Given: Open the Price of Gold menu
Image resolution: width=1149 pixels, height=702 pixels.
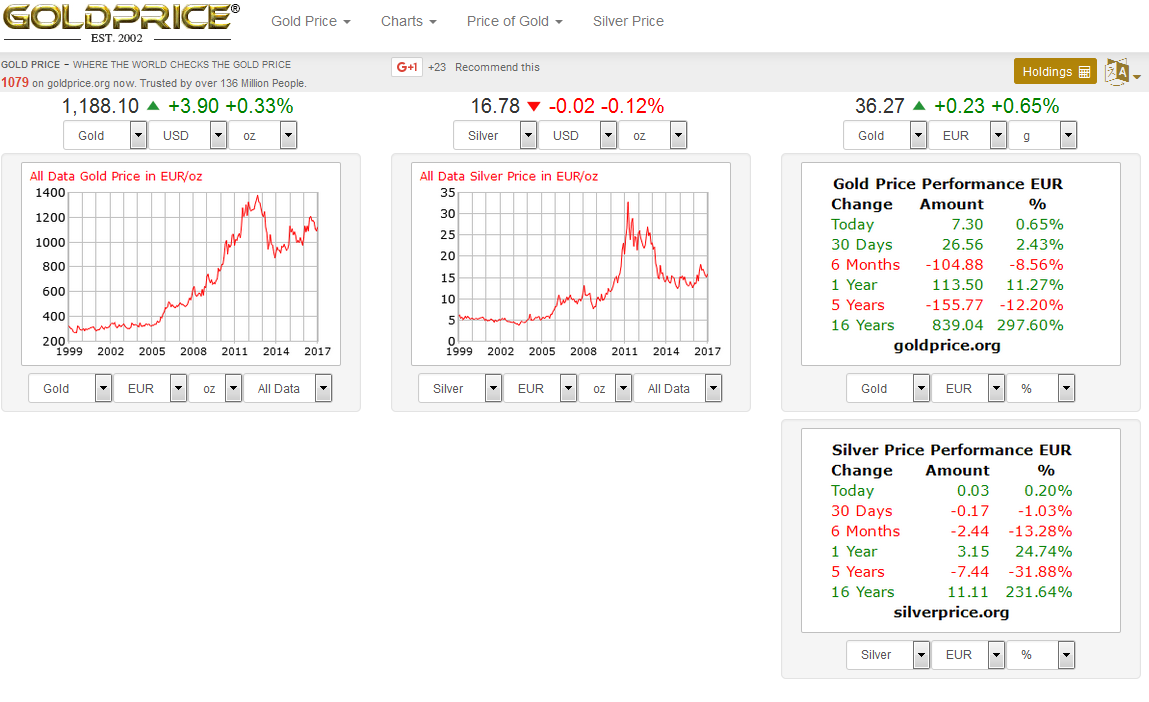Looking at the screenshot, I should click(514, 21).
